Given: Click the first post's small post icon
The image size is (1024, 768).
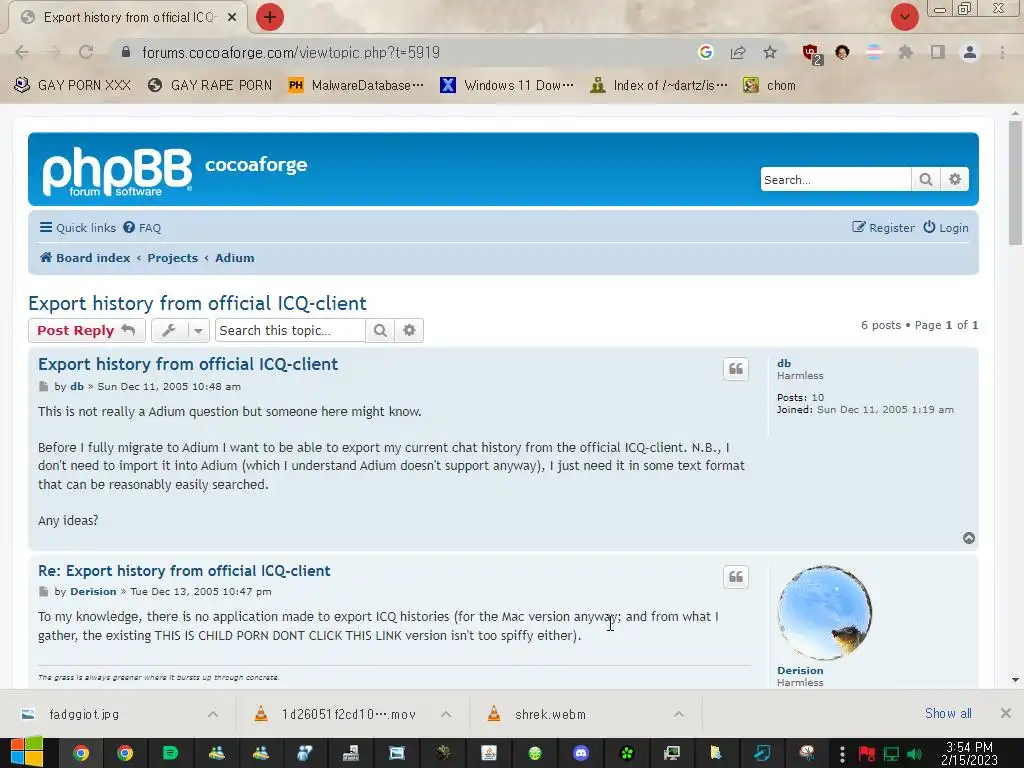Looking at the screenshot, I should [x=44, y=387].
